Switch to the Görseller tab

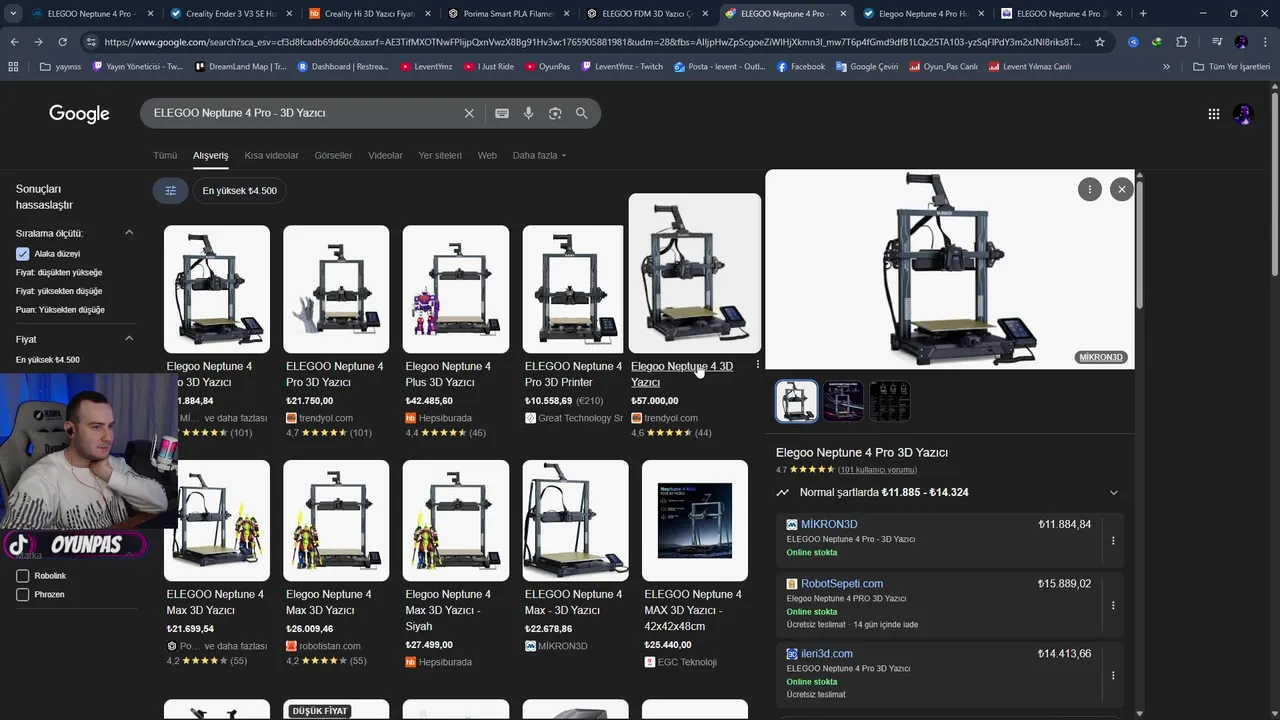coord(333,155)
